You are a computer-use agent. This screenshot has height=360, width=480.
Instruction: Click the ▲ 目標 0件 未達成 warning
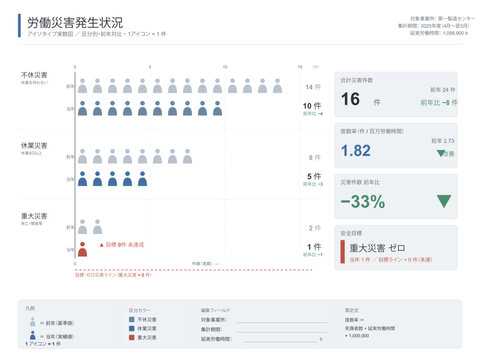click(122, 245)
